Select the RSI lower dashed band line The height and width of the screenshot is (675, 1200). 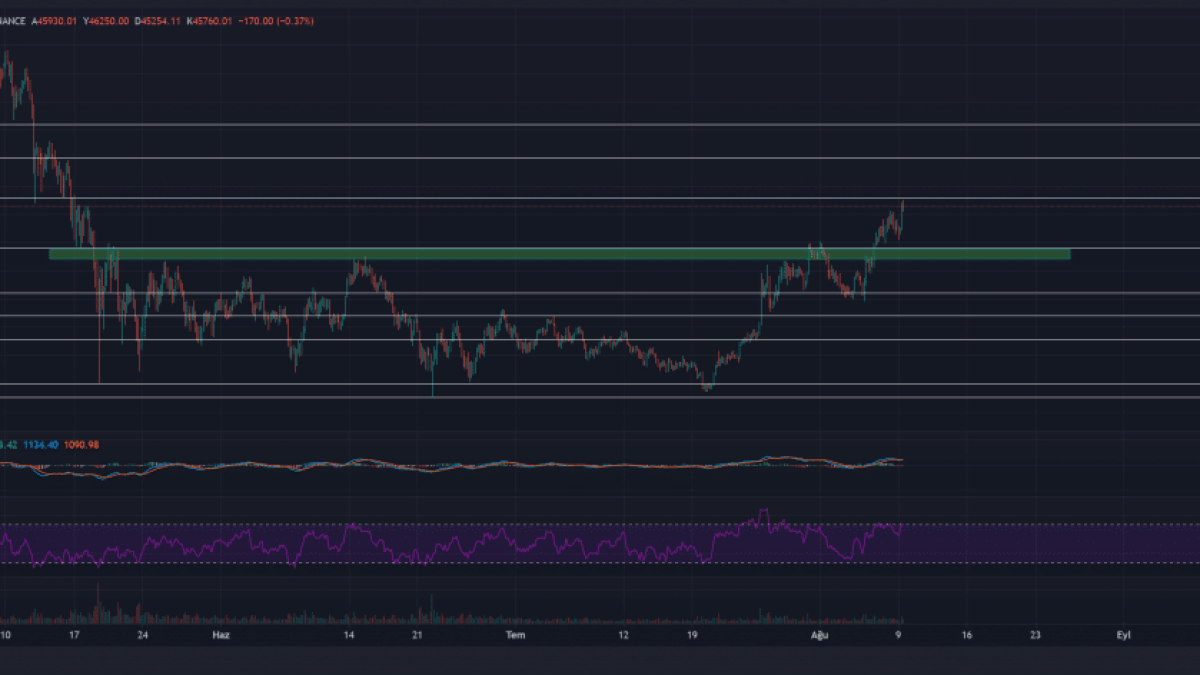pos(1000,563)
